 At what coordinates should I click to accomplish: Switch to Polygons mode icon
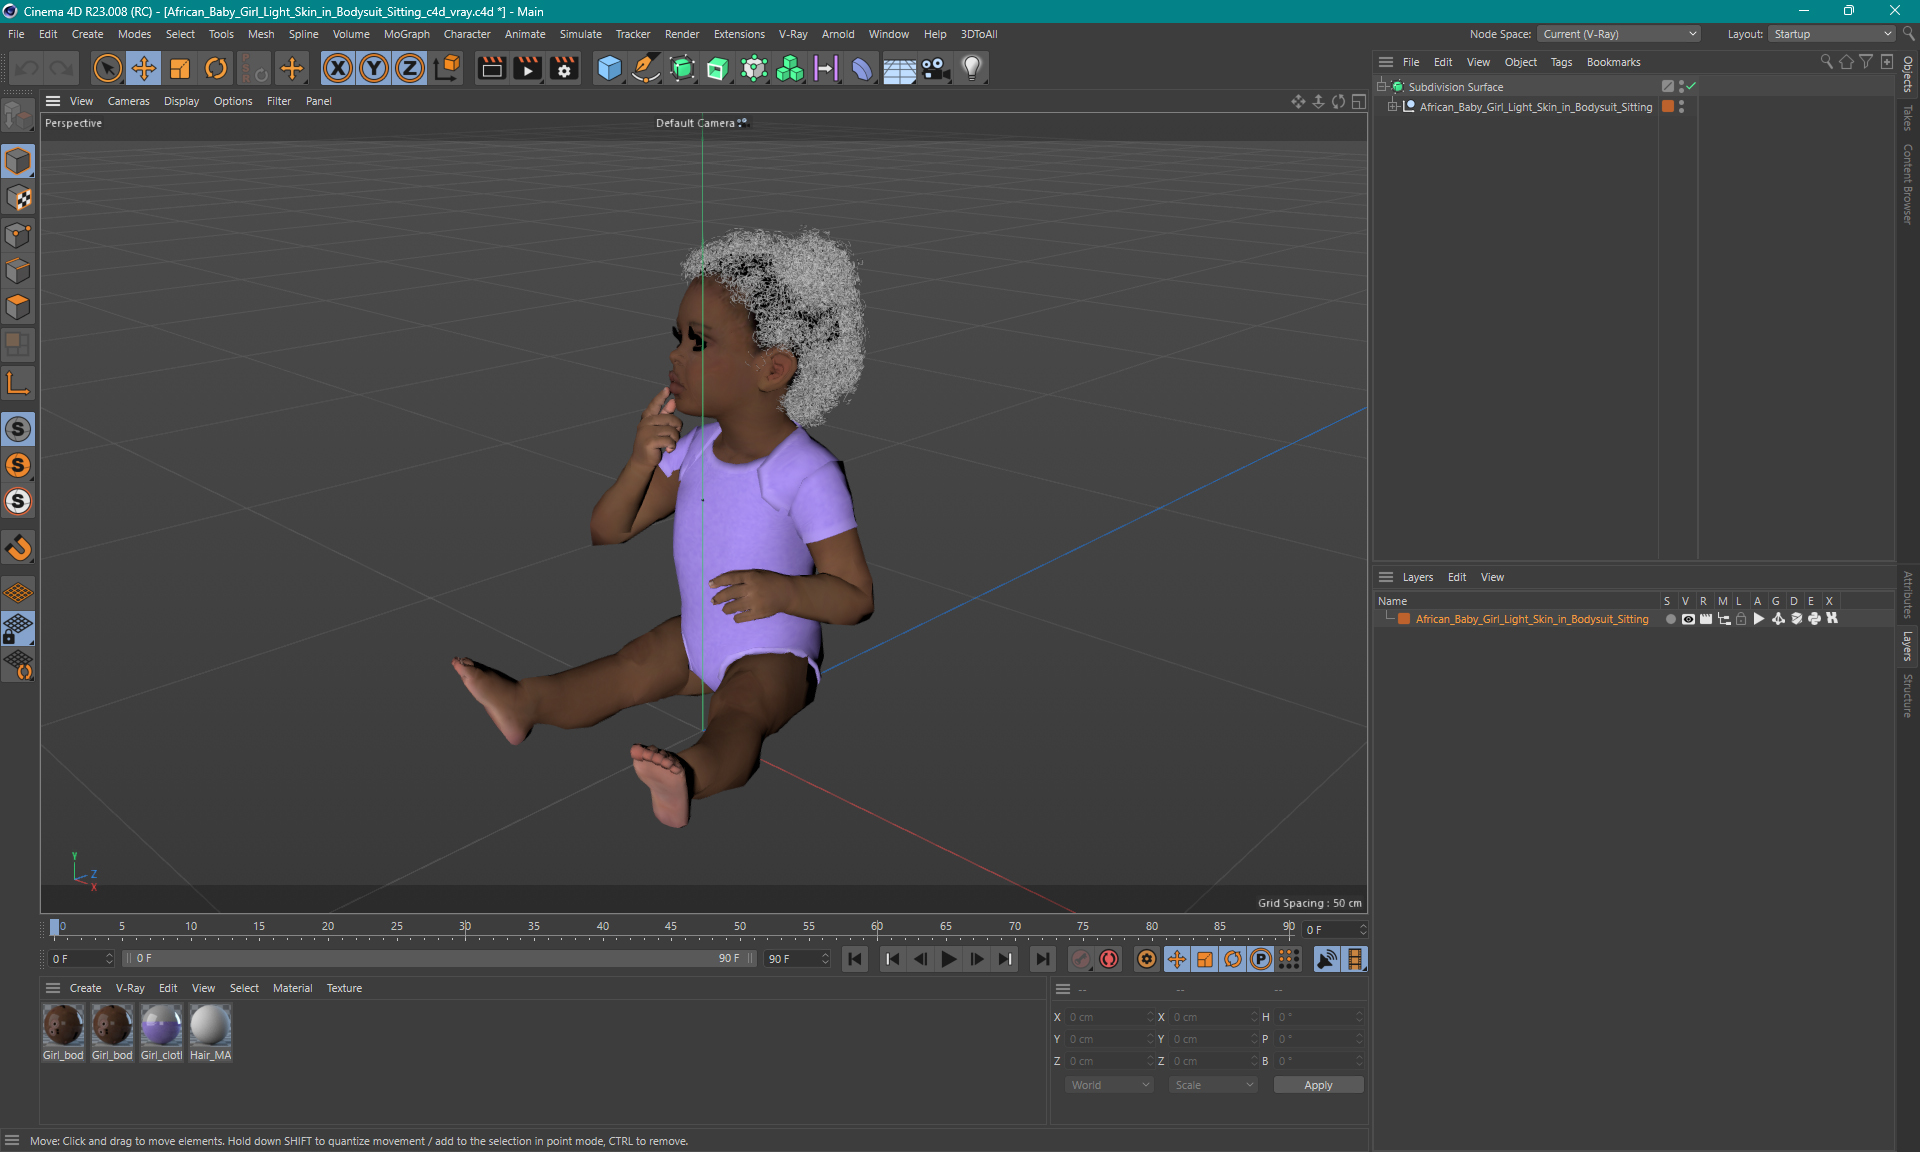(18, 307)
